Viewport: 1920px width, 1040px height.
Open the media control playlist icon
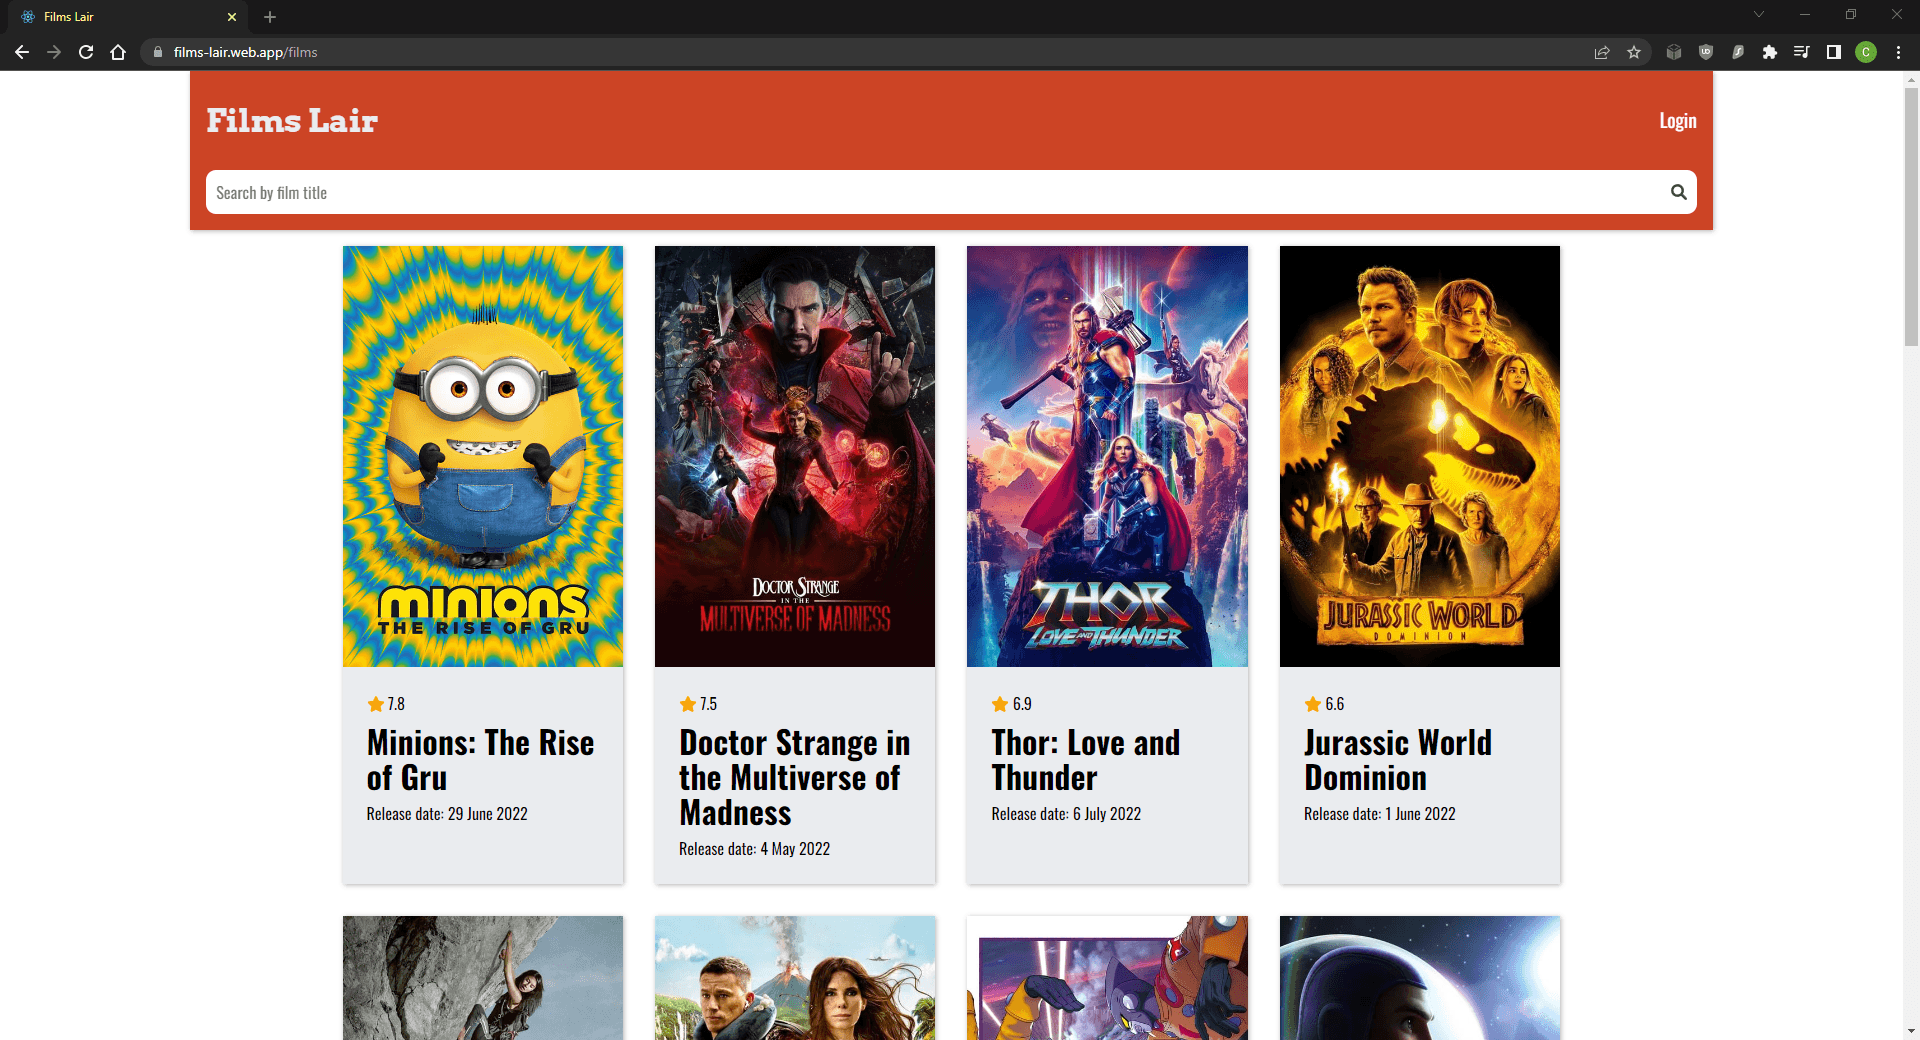[x=1802, y=52]
